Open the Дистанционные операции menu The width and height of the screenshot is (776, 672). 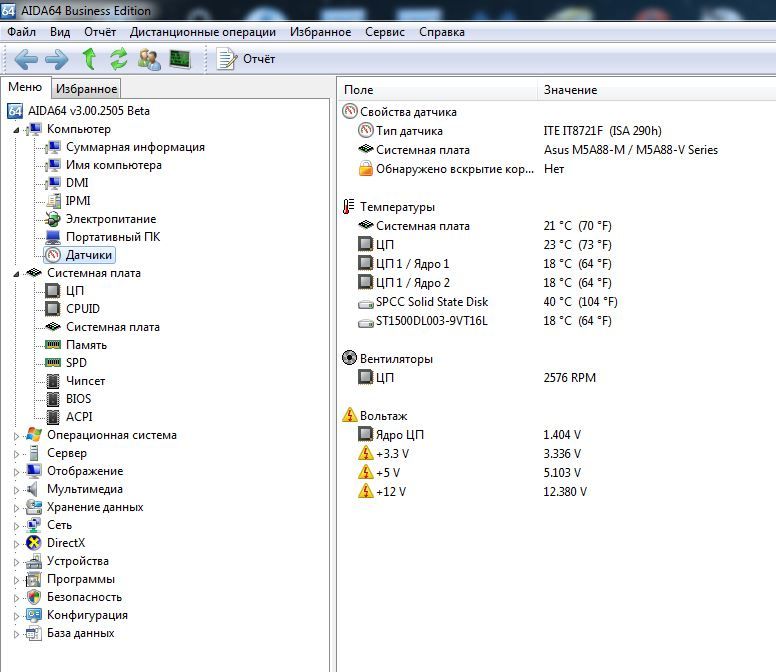point(203,32)
